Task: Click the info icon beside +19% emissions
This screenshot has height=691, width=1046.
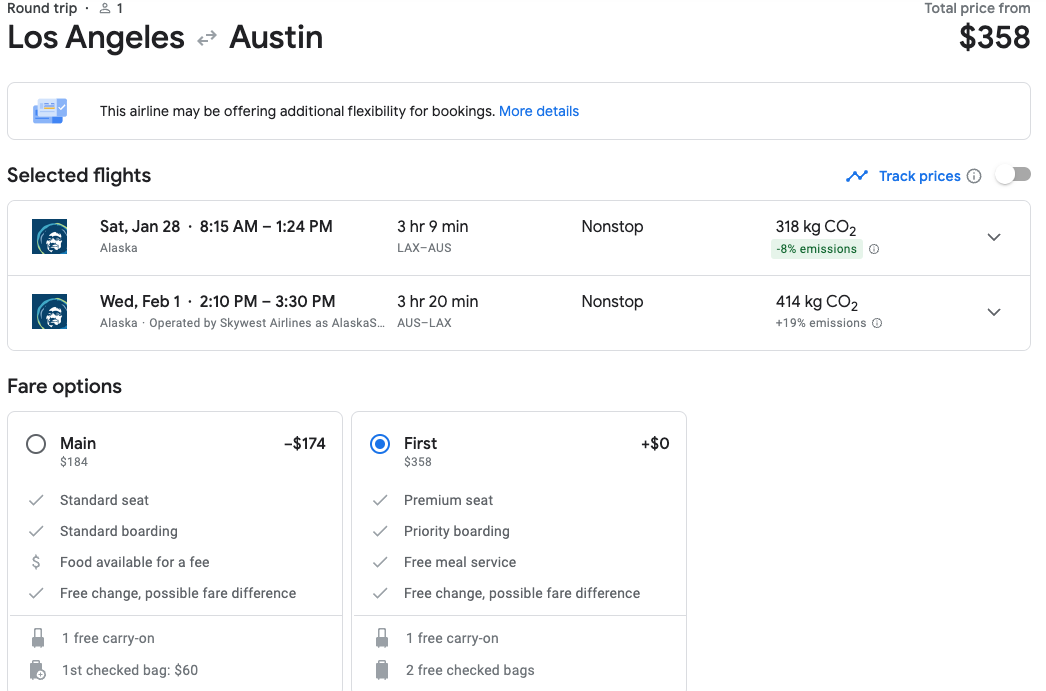Action: pyautogui.click(x=877, y=323)
